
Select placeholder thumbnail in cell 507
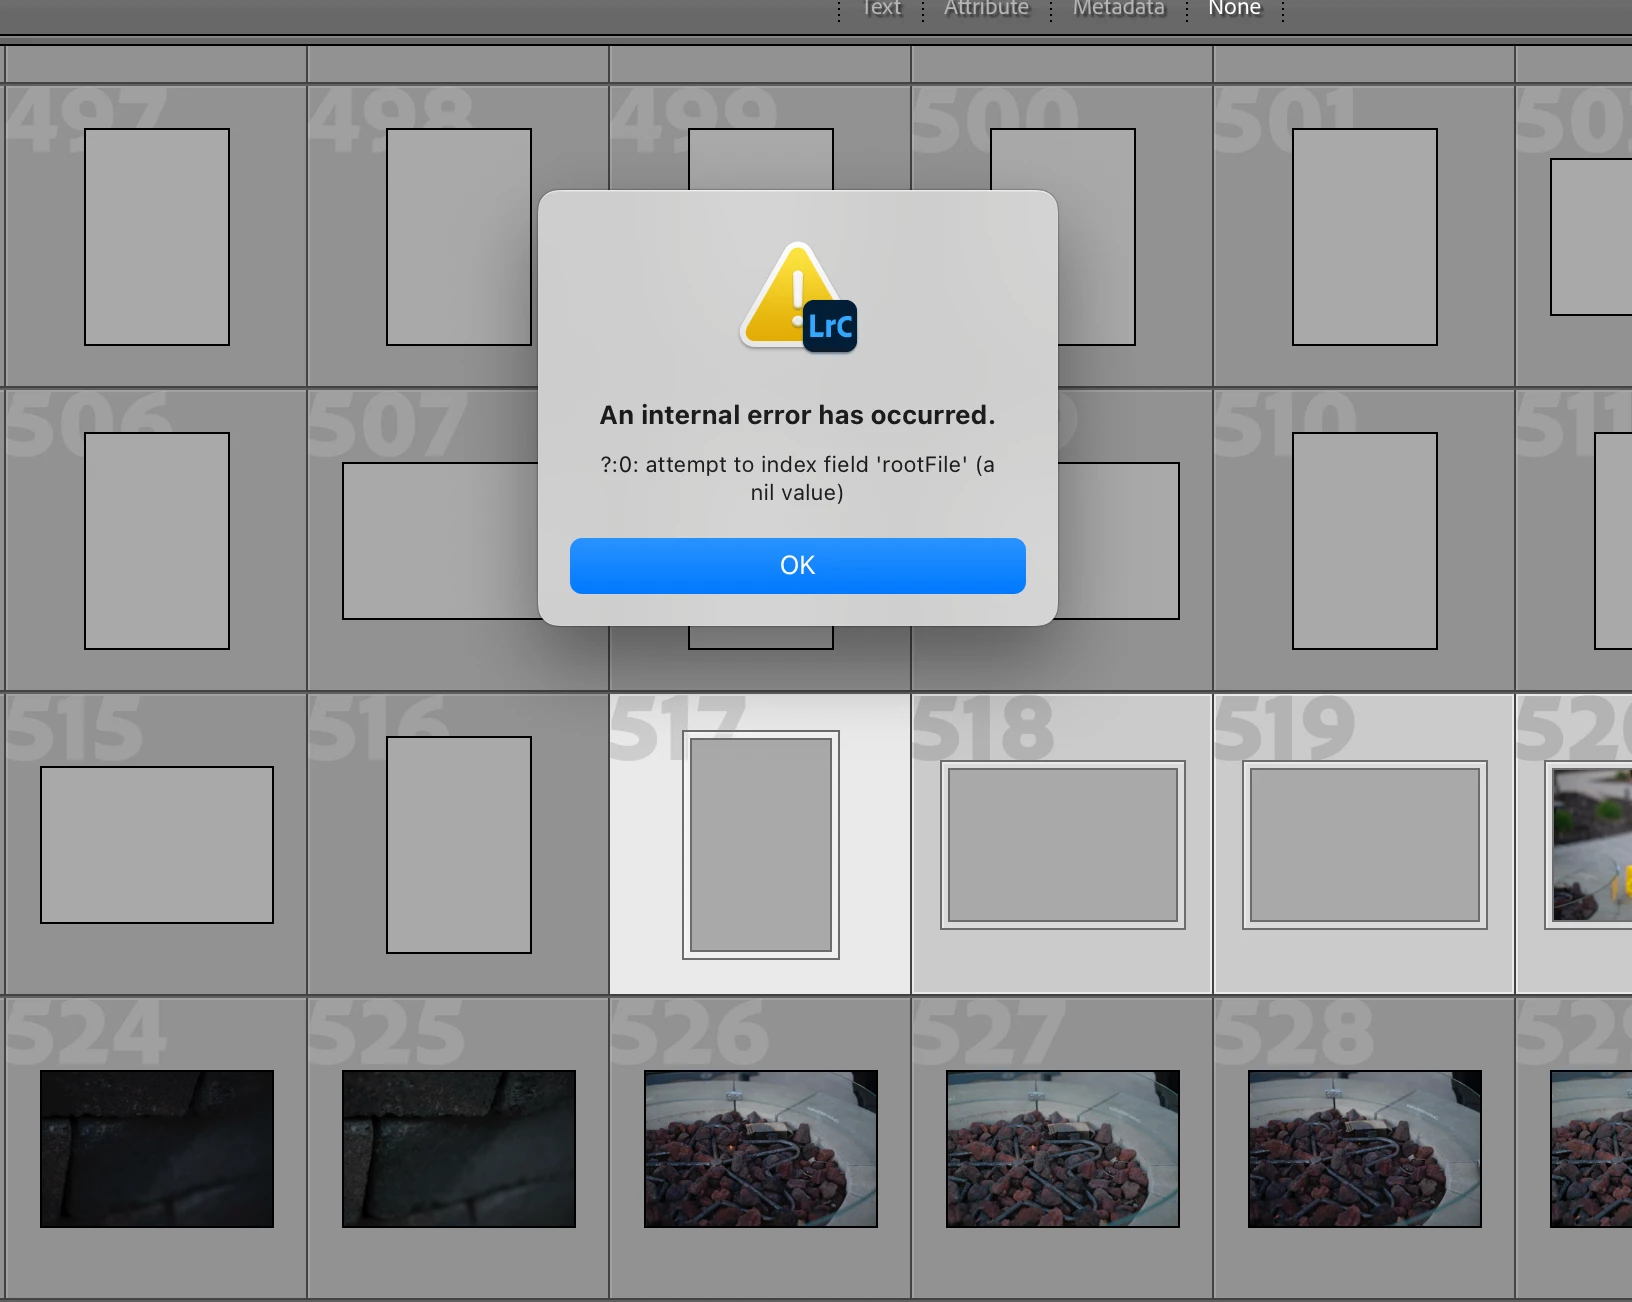(440, 541)
